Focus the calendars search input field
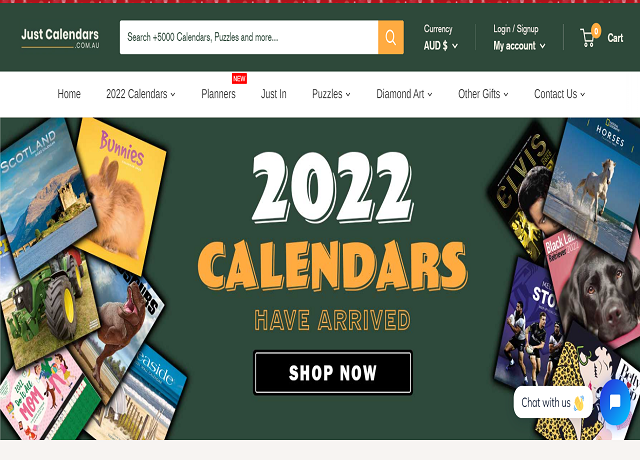The width and height of the screenshot is (640, 460). 249,37
